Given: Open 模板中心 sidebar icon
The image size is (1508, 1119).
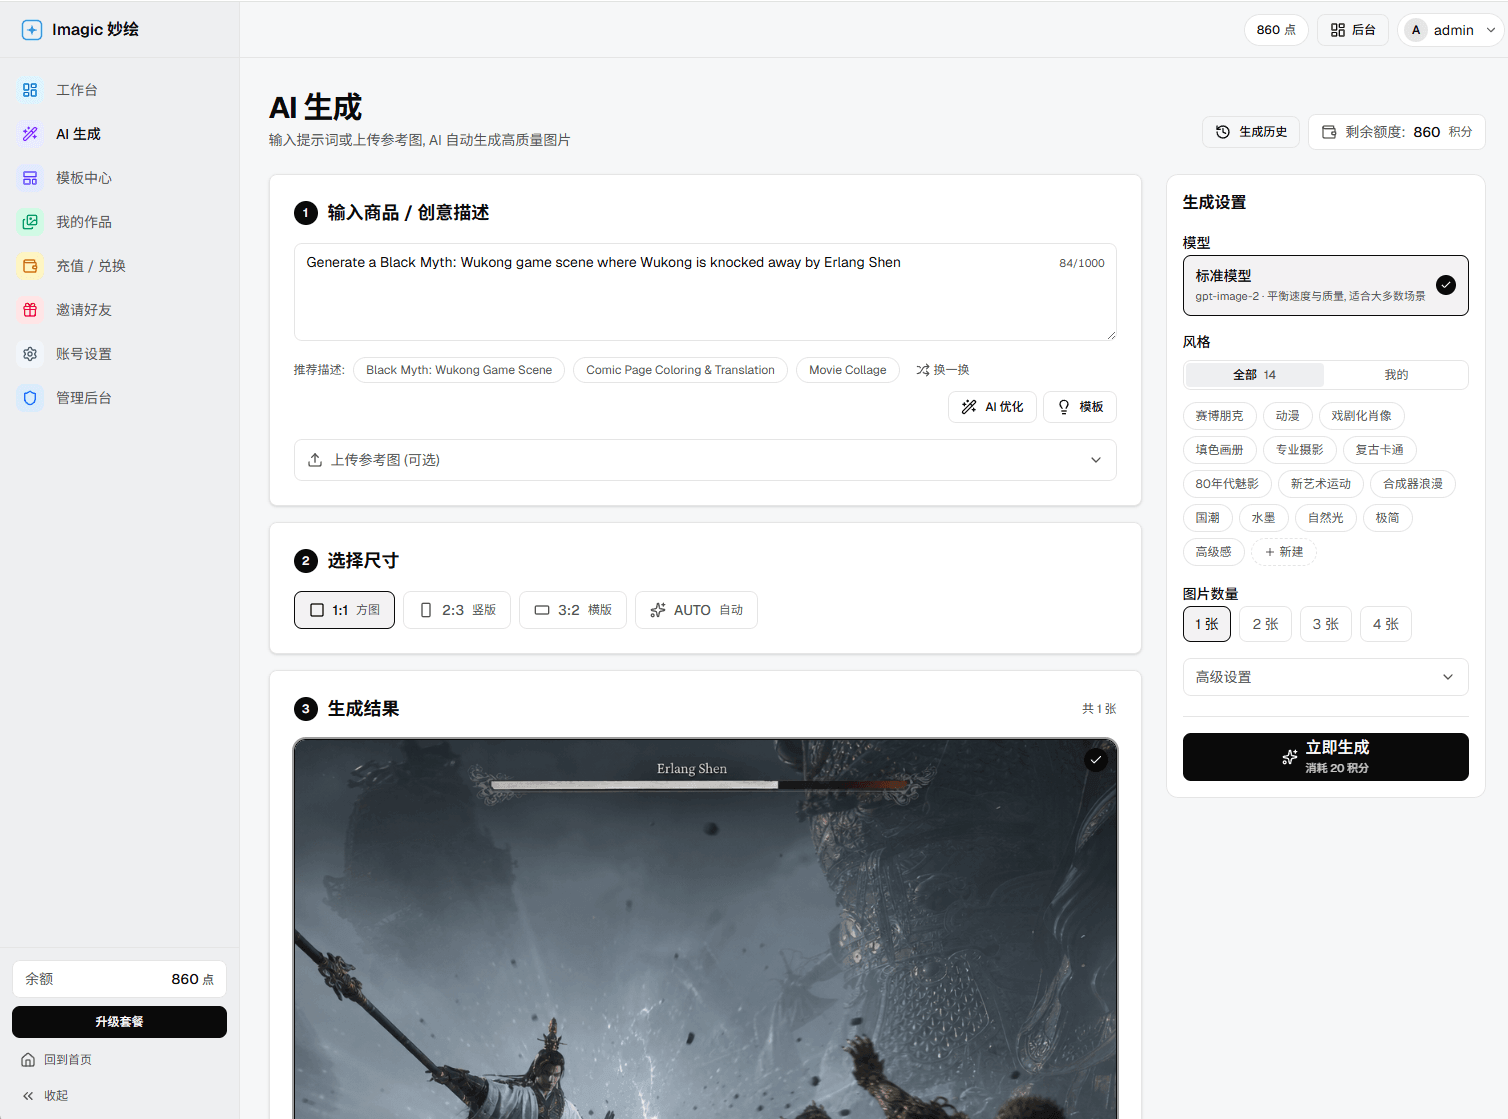Looking at the screenshot, I should coord(30,178).
